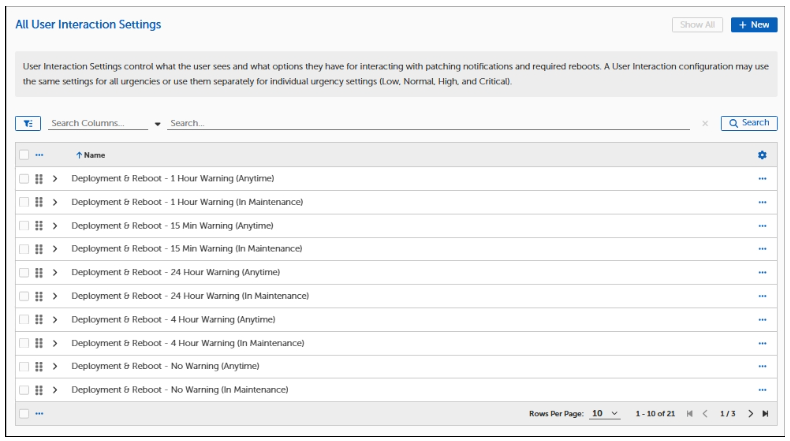Expand the No Warning (Anytime) row
The image size is (790, 441).
click(55, 366)
